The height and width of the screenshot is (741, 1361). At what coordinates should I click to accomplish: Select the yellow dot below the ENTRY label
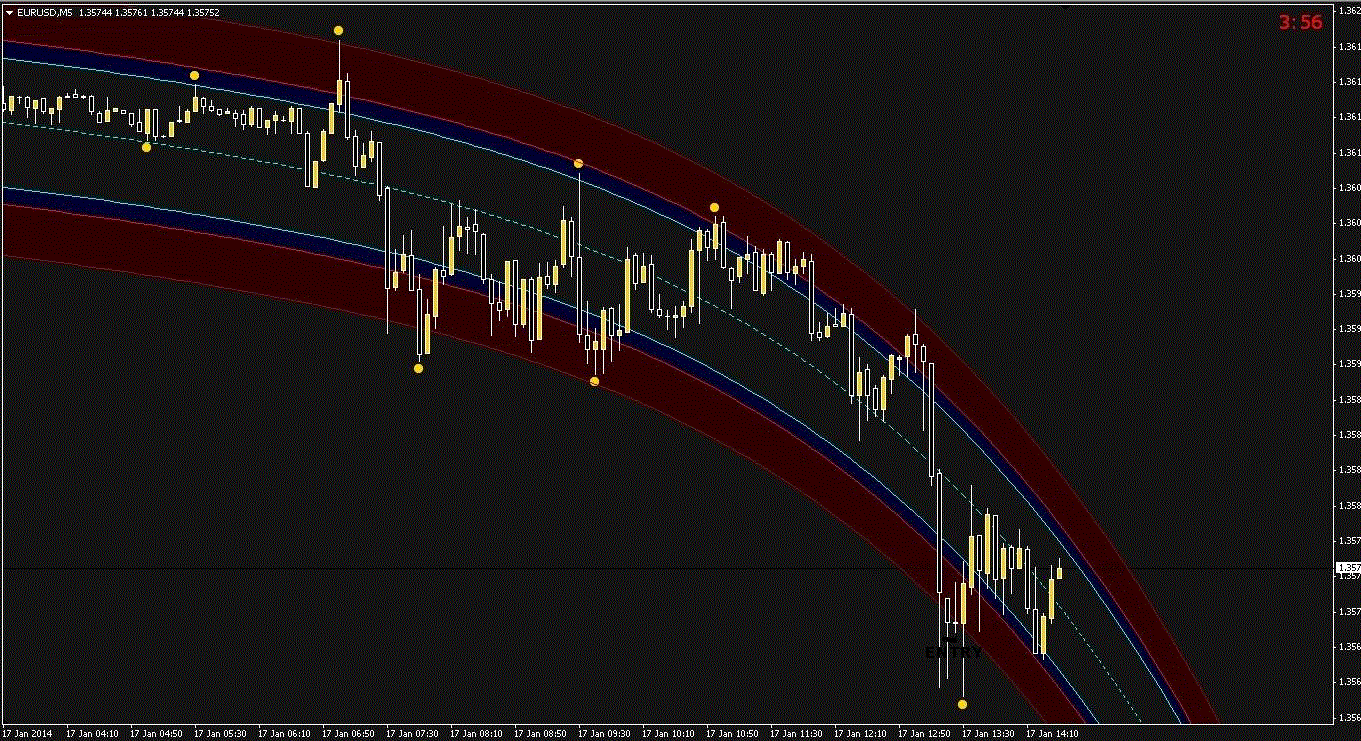962,704
